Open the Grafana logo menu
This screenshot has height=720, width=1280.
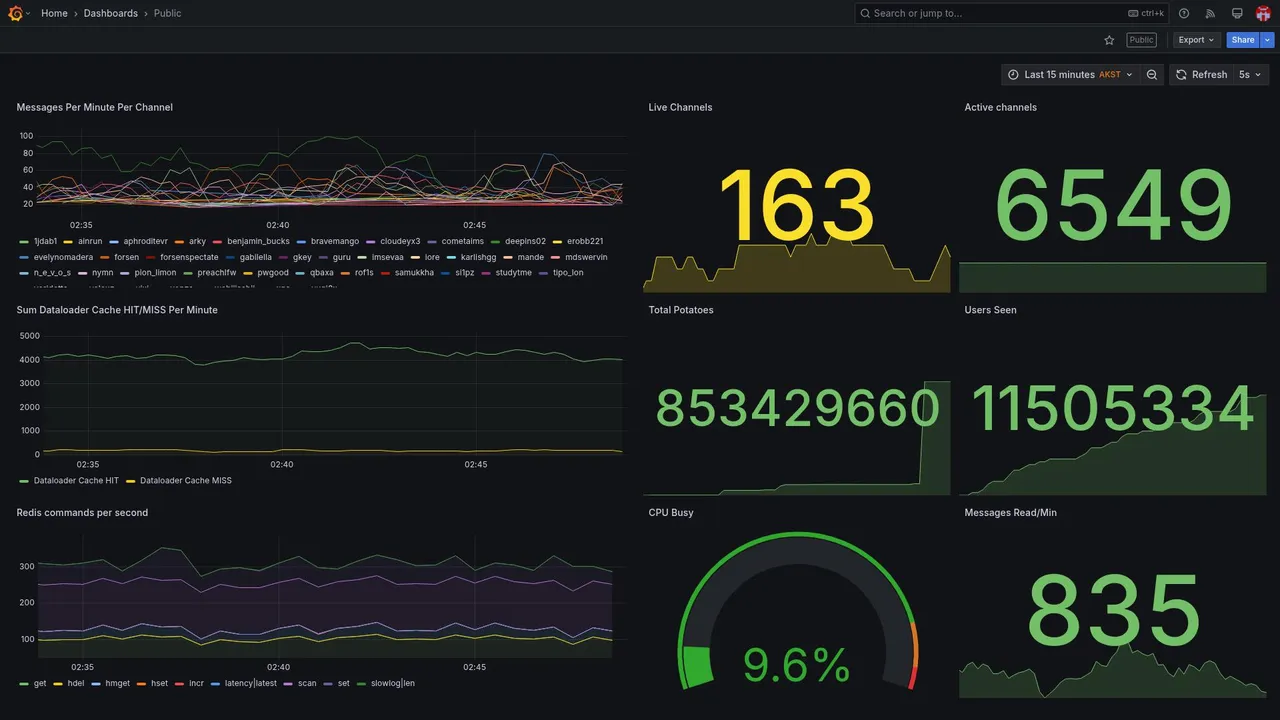[x=15, y=13]
